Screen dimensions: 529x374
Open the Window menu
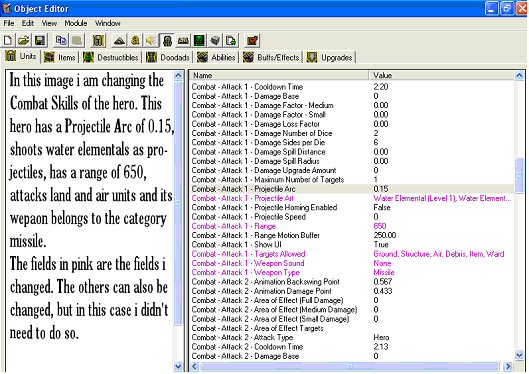(x=108, y=23)
